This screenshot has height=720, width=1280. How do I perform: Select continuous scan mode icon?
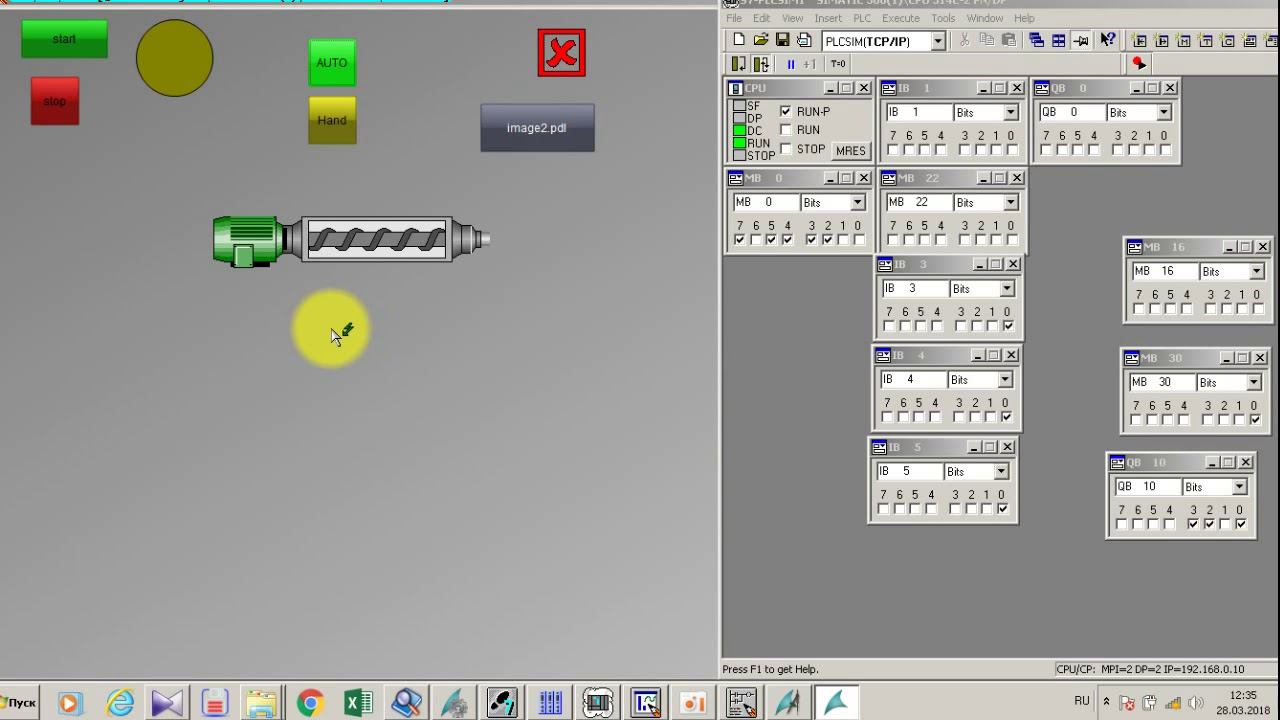[x=761, y=64]
